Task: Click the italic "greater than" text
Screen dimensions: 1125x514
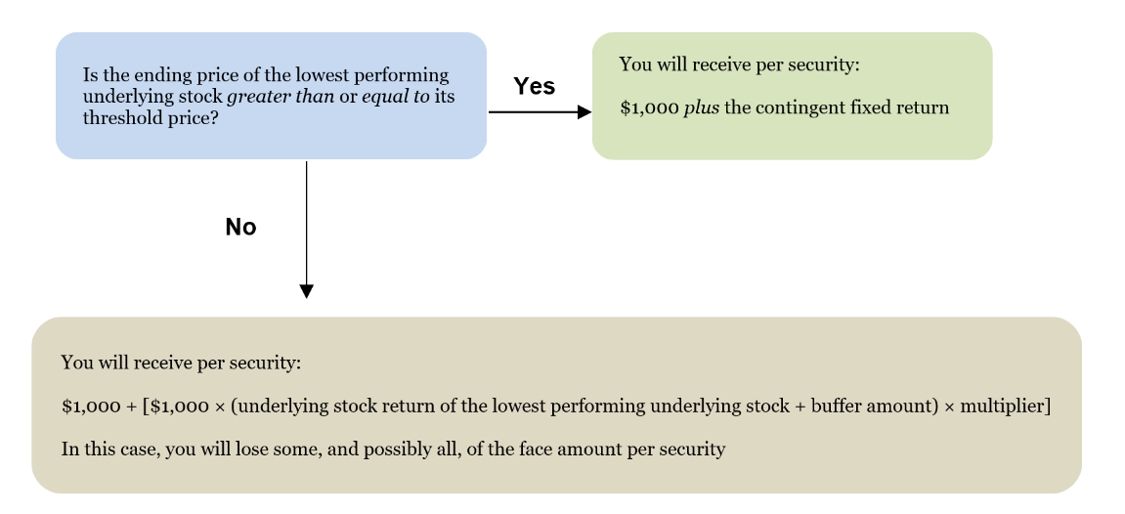Action: coord(281,96)
